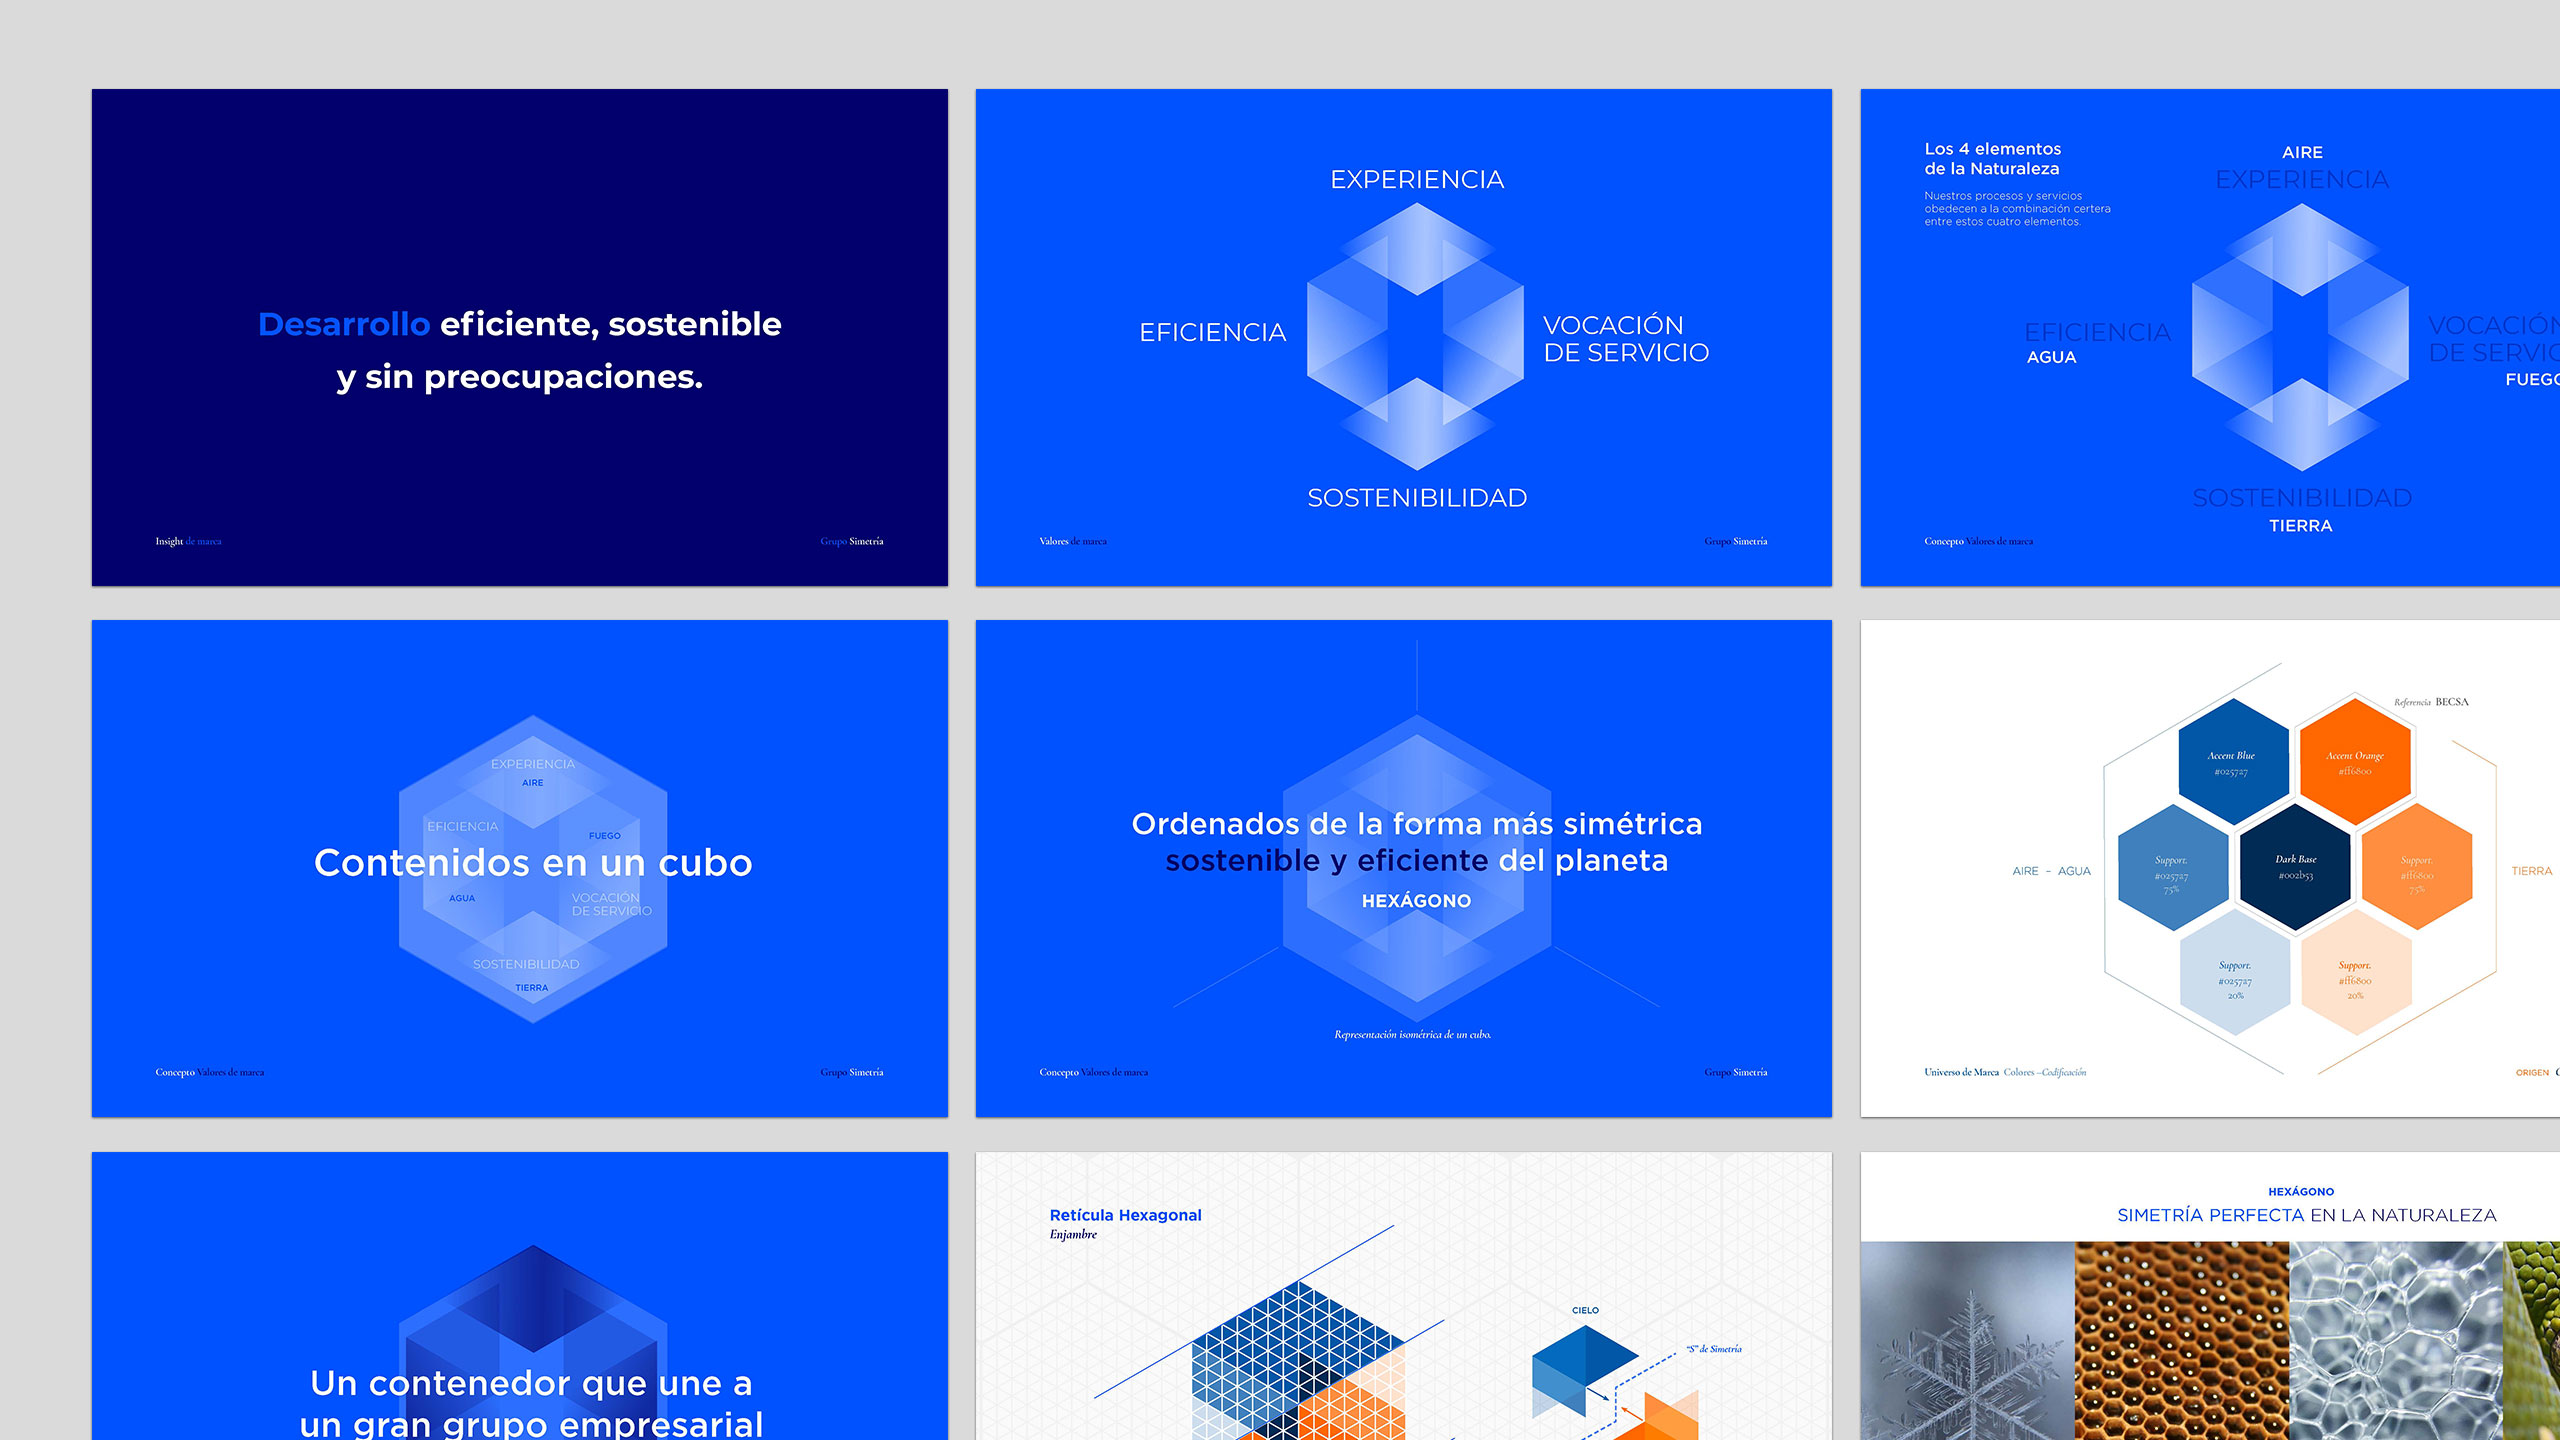2560x1440 pixels.
Task: Open the dark navy Desarrollo eficiente slide
Action: (x=519, y=337)
